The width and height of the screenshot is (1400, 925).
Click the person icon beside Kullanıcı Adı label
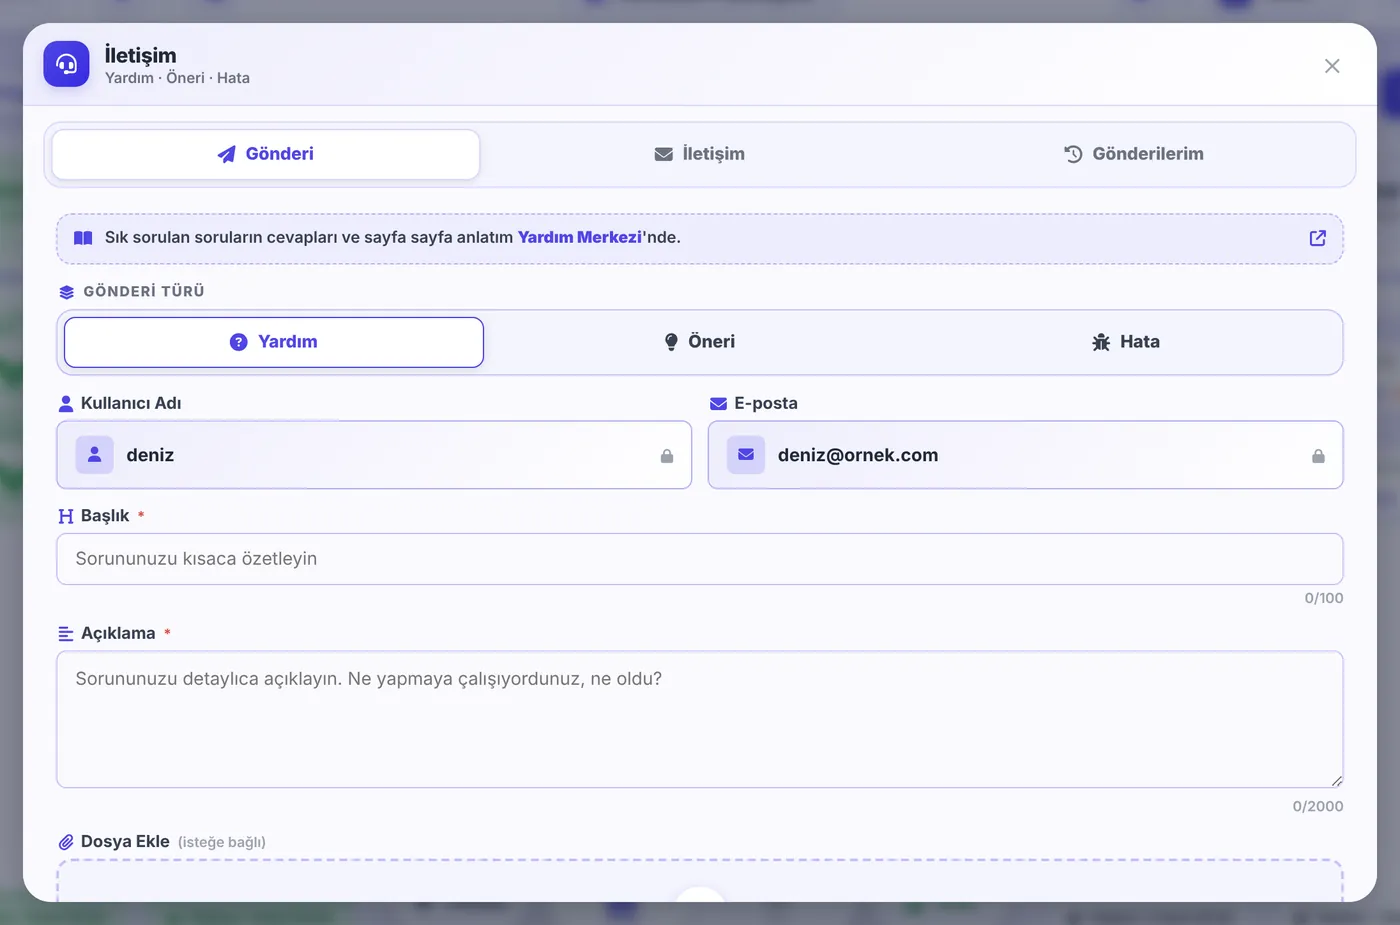(66, 404)
